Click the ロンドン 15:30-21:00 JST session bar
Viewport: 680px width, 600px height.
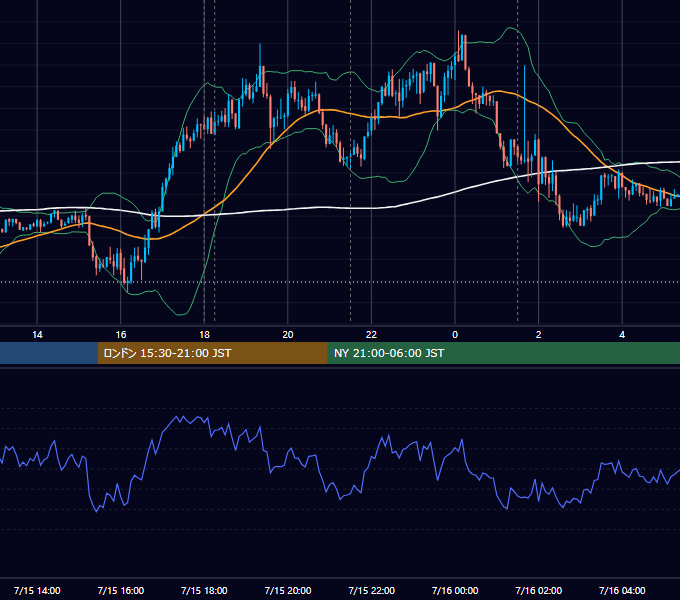coord(212,353)
